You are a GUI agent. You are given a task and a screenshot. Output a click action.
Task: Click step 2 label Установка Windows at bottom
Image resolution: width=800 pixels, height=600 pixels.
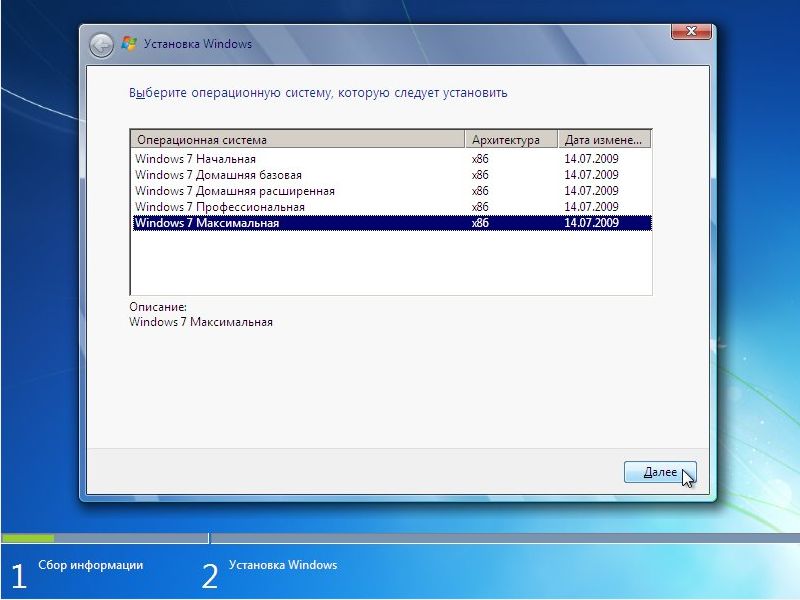283,565
